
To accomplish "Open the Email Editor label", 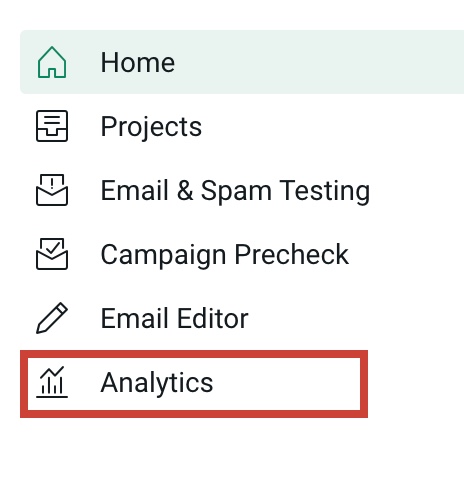I will pos(174,318).
